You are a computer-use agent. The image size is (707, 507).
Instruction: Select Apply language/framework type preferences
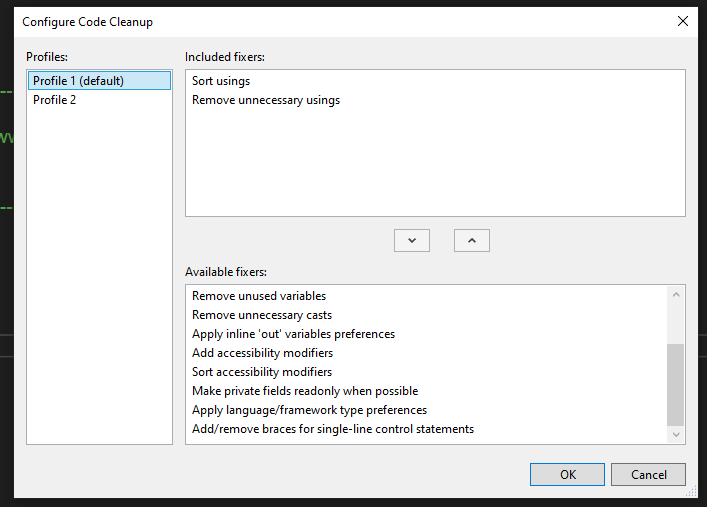[309, 410]
